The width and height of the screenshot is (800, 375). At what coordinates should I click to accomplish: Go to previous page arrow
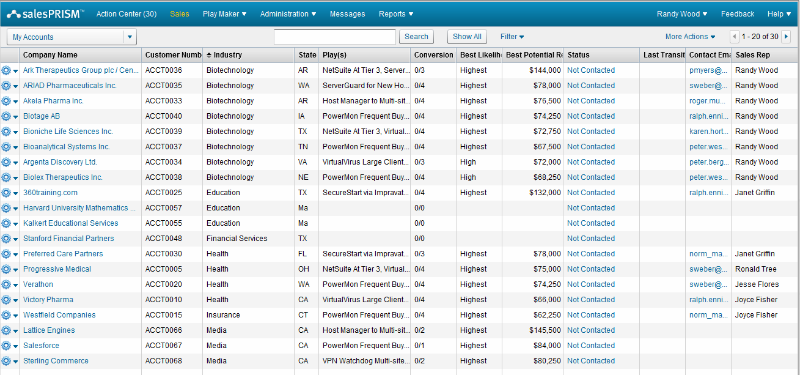tap(735, 37)
